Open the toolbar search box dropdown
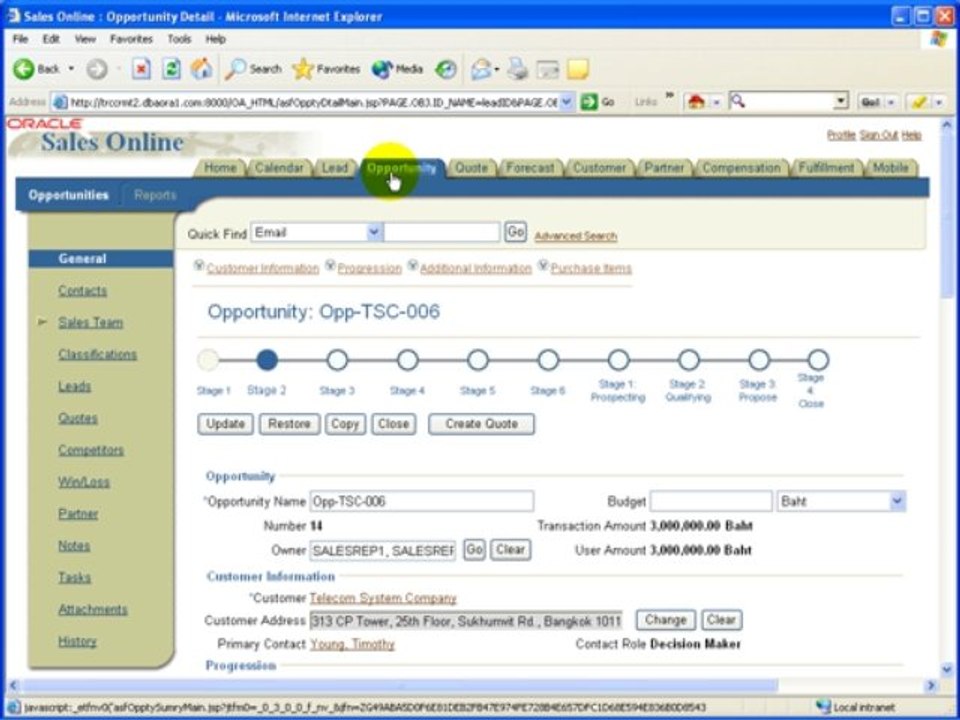The image size is (960, 720). coord(841,101)
